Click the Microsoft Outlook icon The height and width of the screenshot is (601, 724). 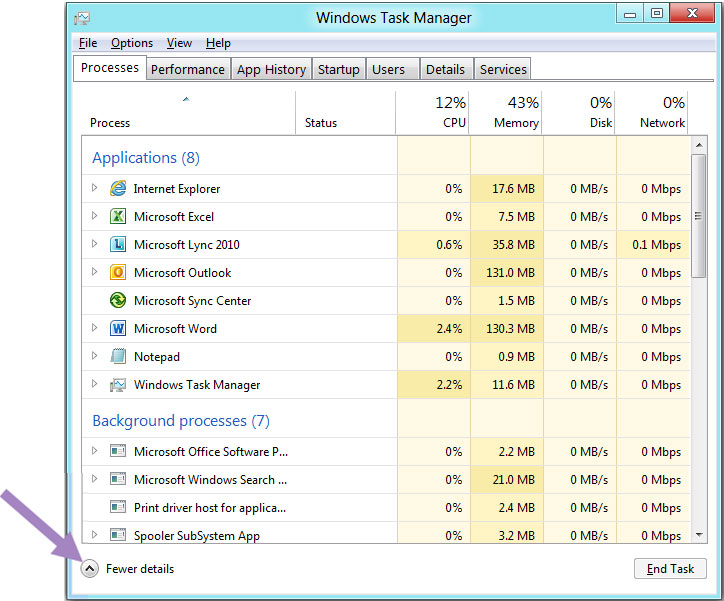[118, 272]
